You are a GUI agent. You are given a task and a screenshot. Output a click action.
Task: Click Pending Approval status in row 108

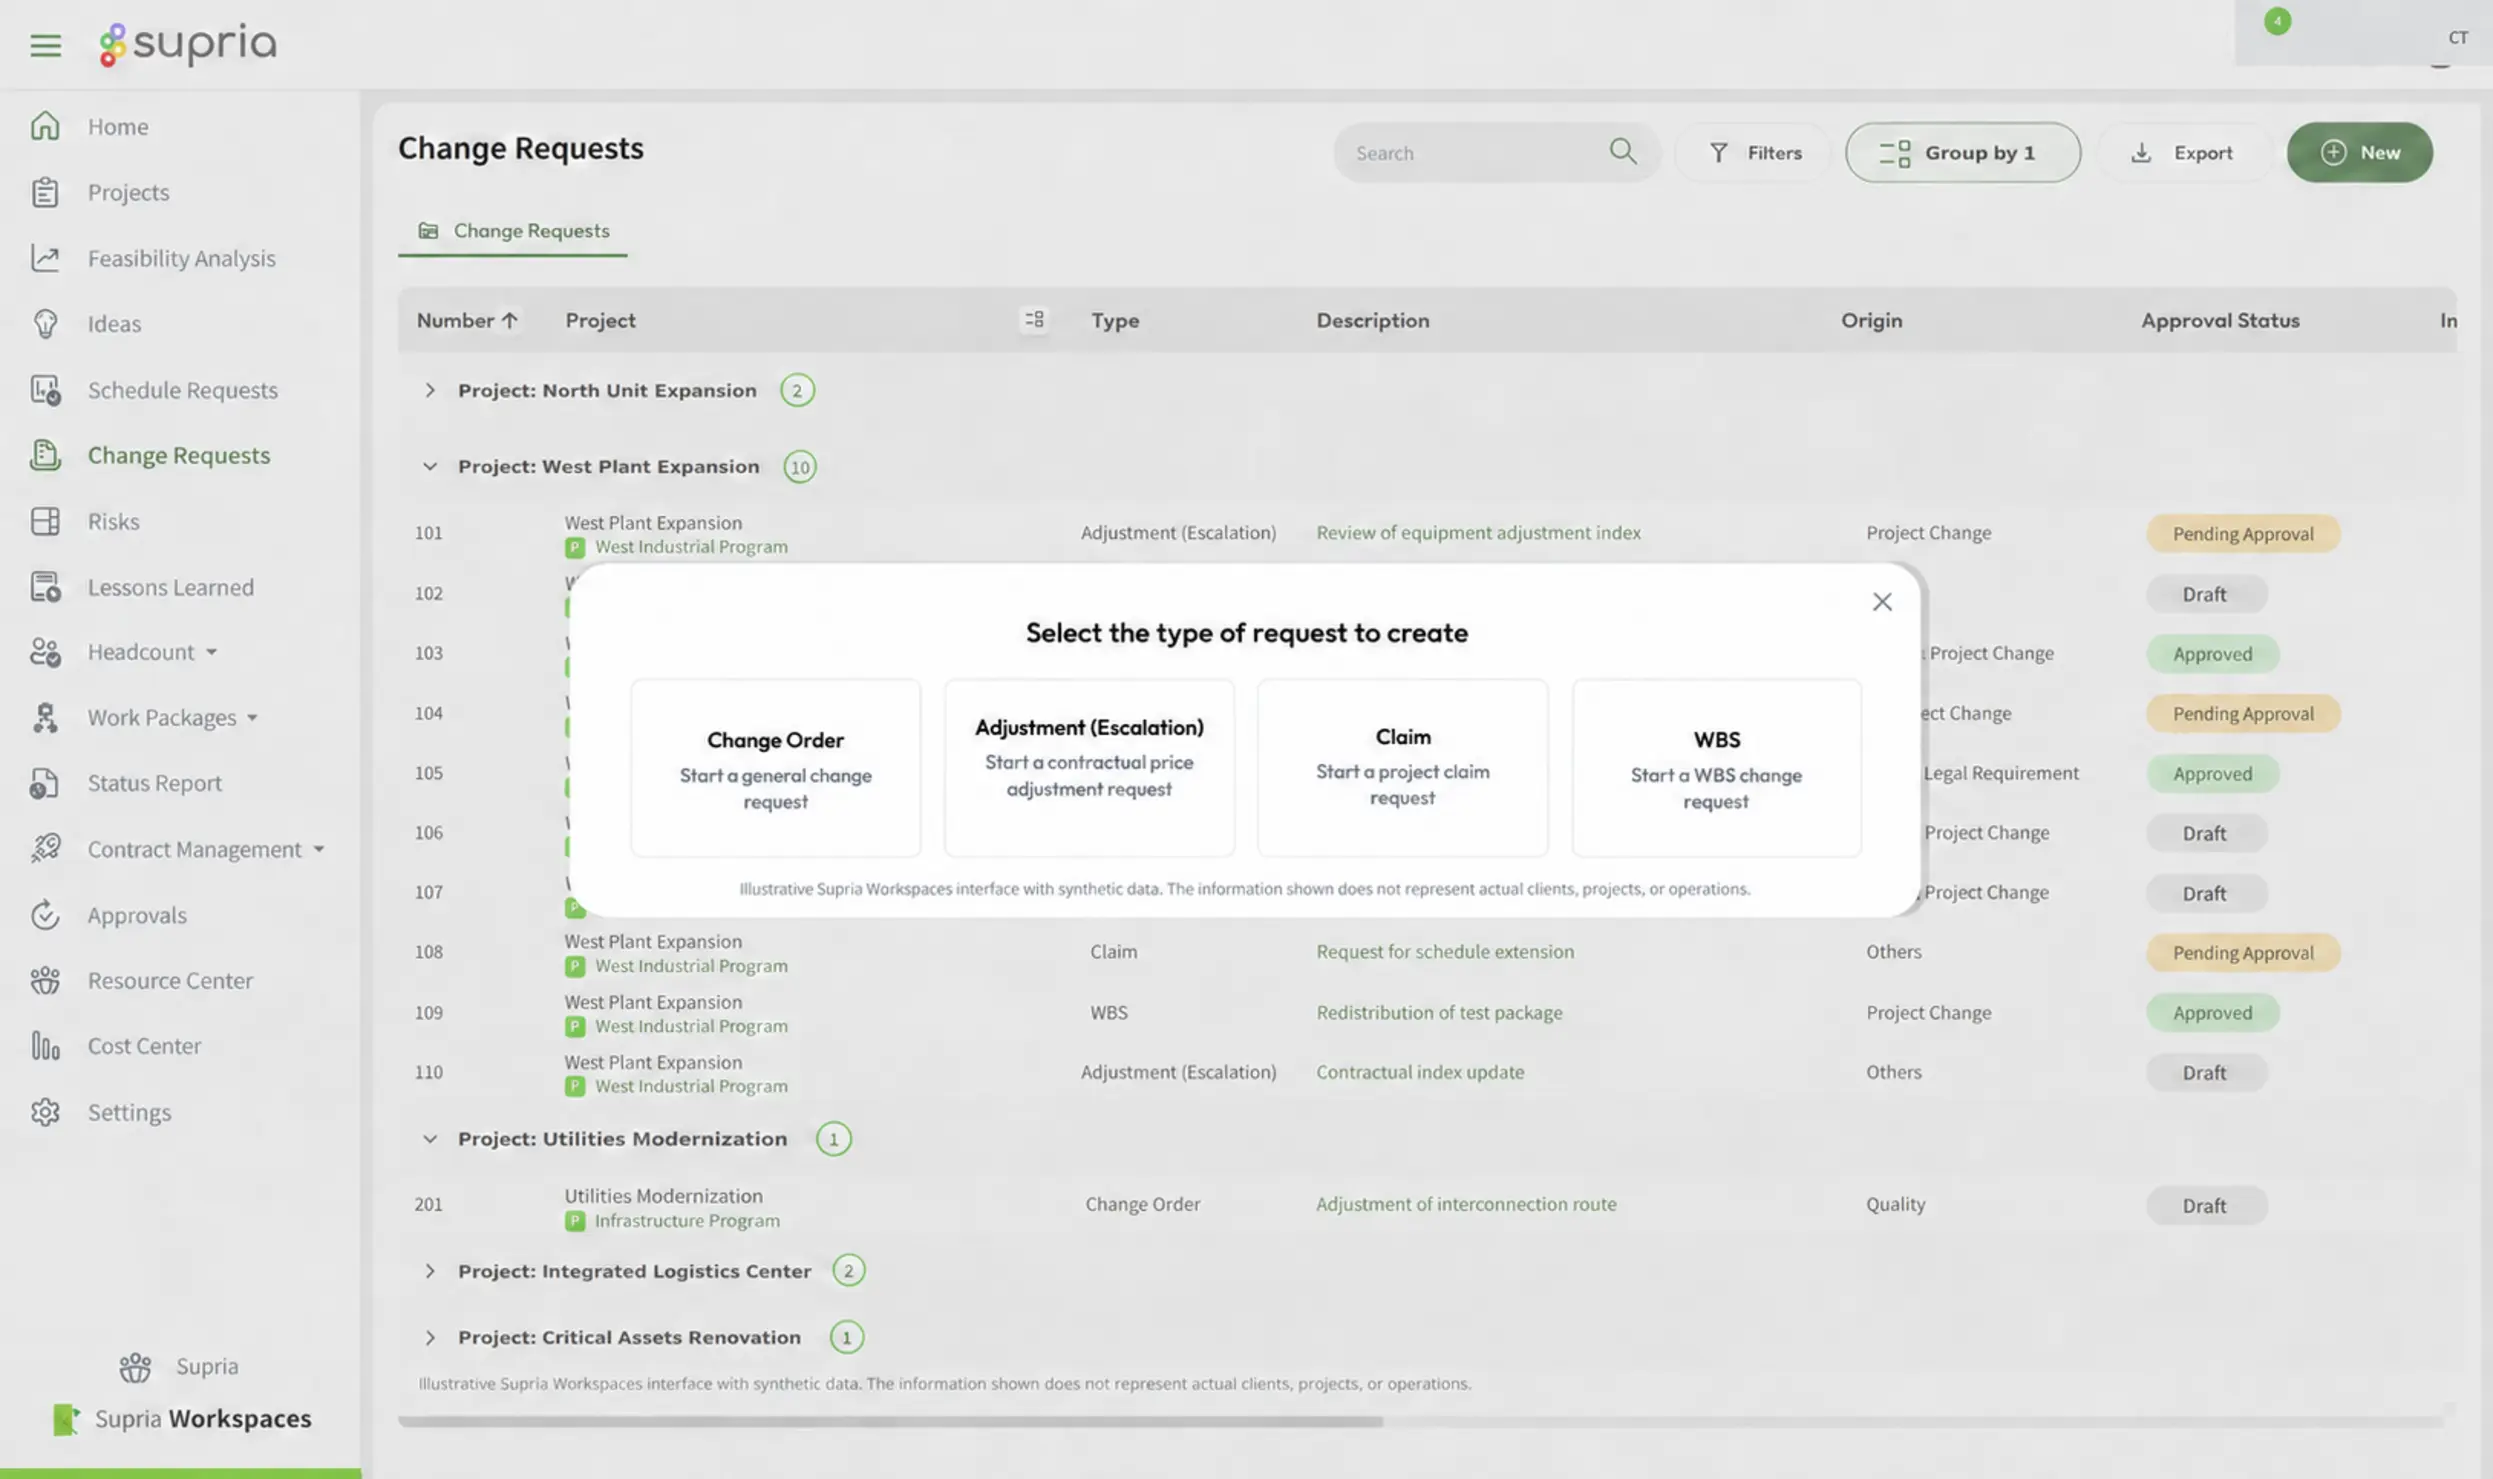(x=2243, y=953)
